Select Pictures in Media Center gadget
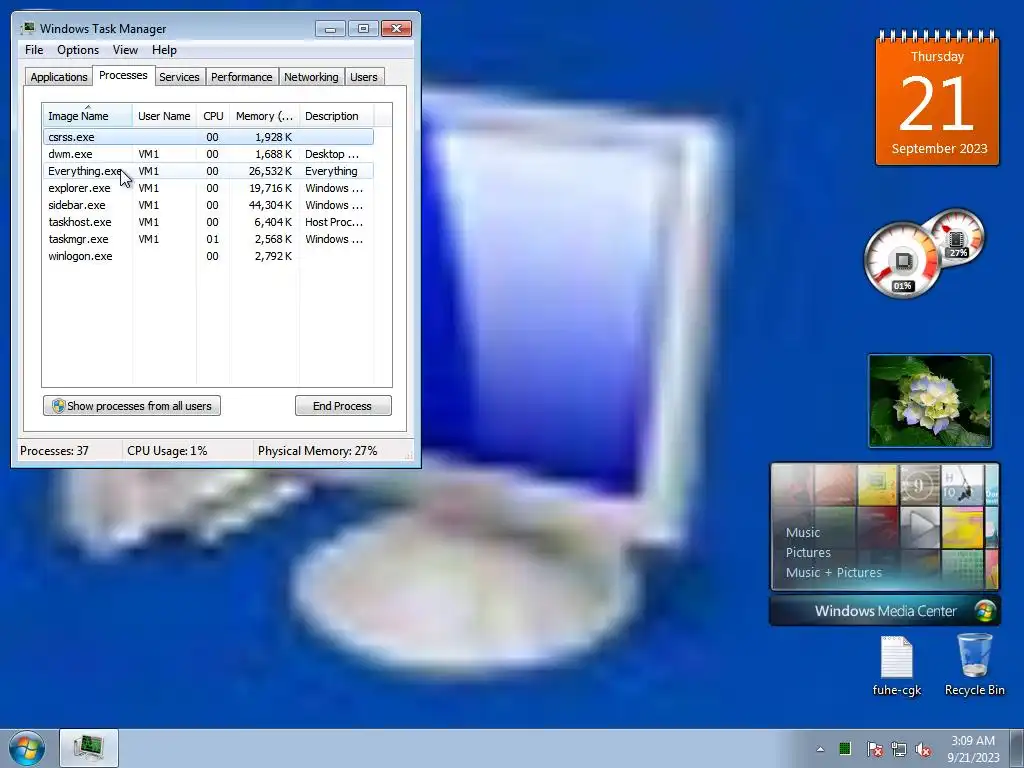This screenshot has height=768, width=1024. pos(808,552)
